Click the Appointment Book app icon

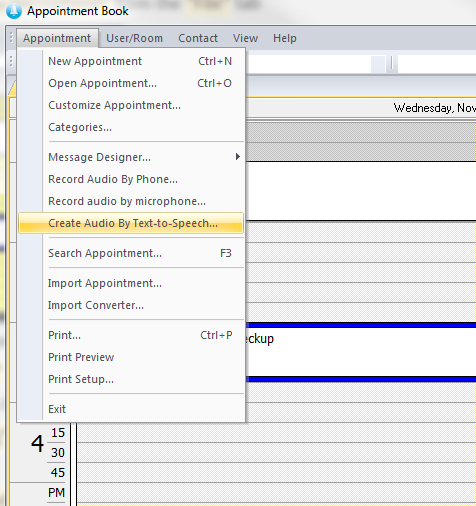(14, 11)
